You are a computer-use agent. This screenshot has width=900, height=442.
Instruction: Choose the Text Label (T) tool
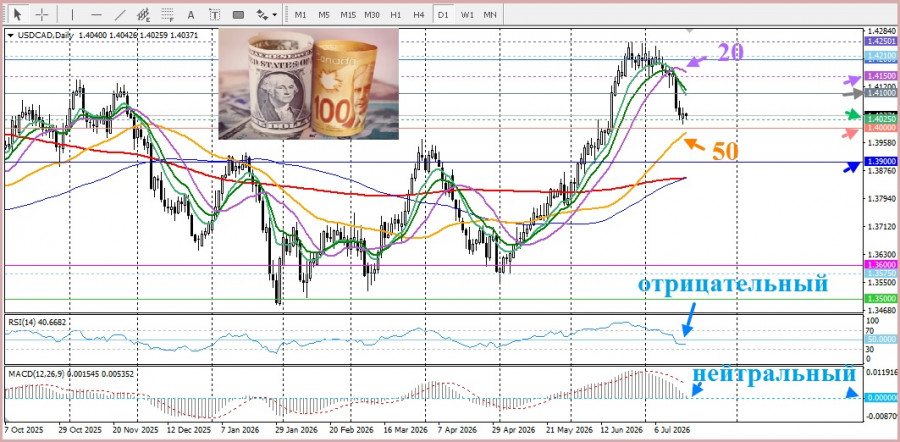214,14
